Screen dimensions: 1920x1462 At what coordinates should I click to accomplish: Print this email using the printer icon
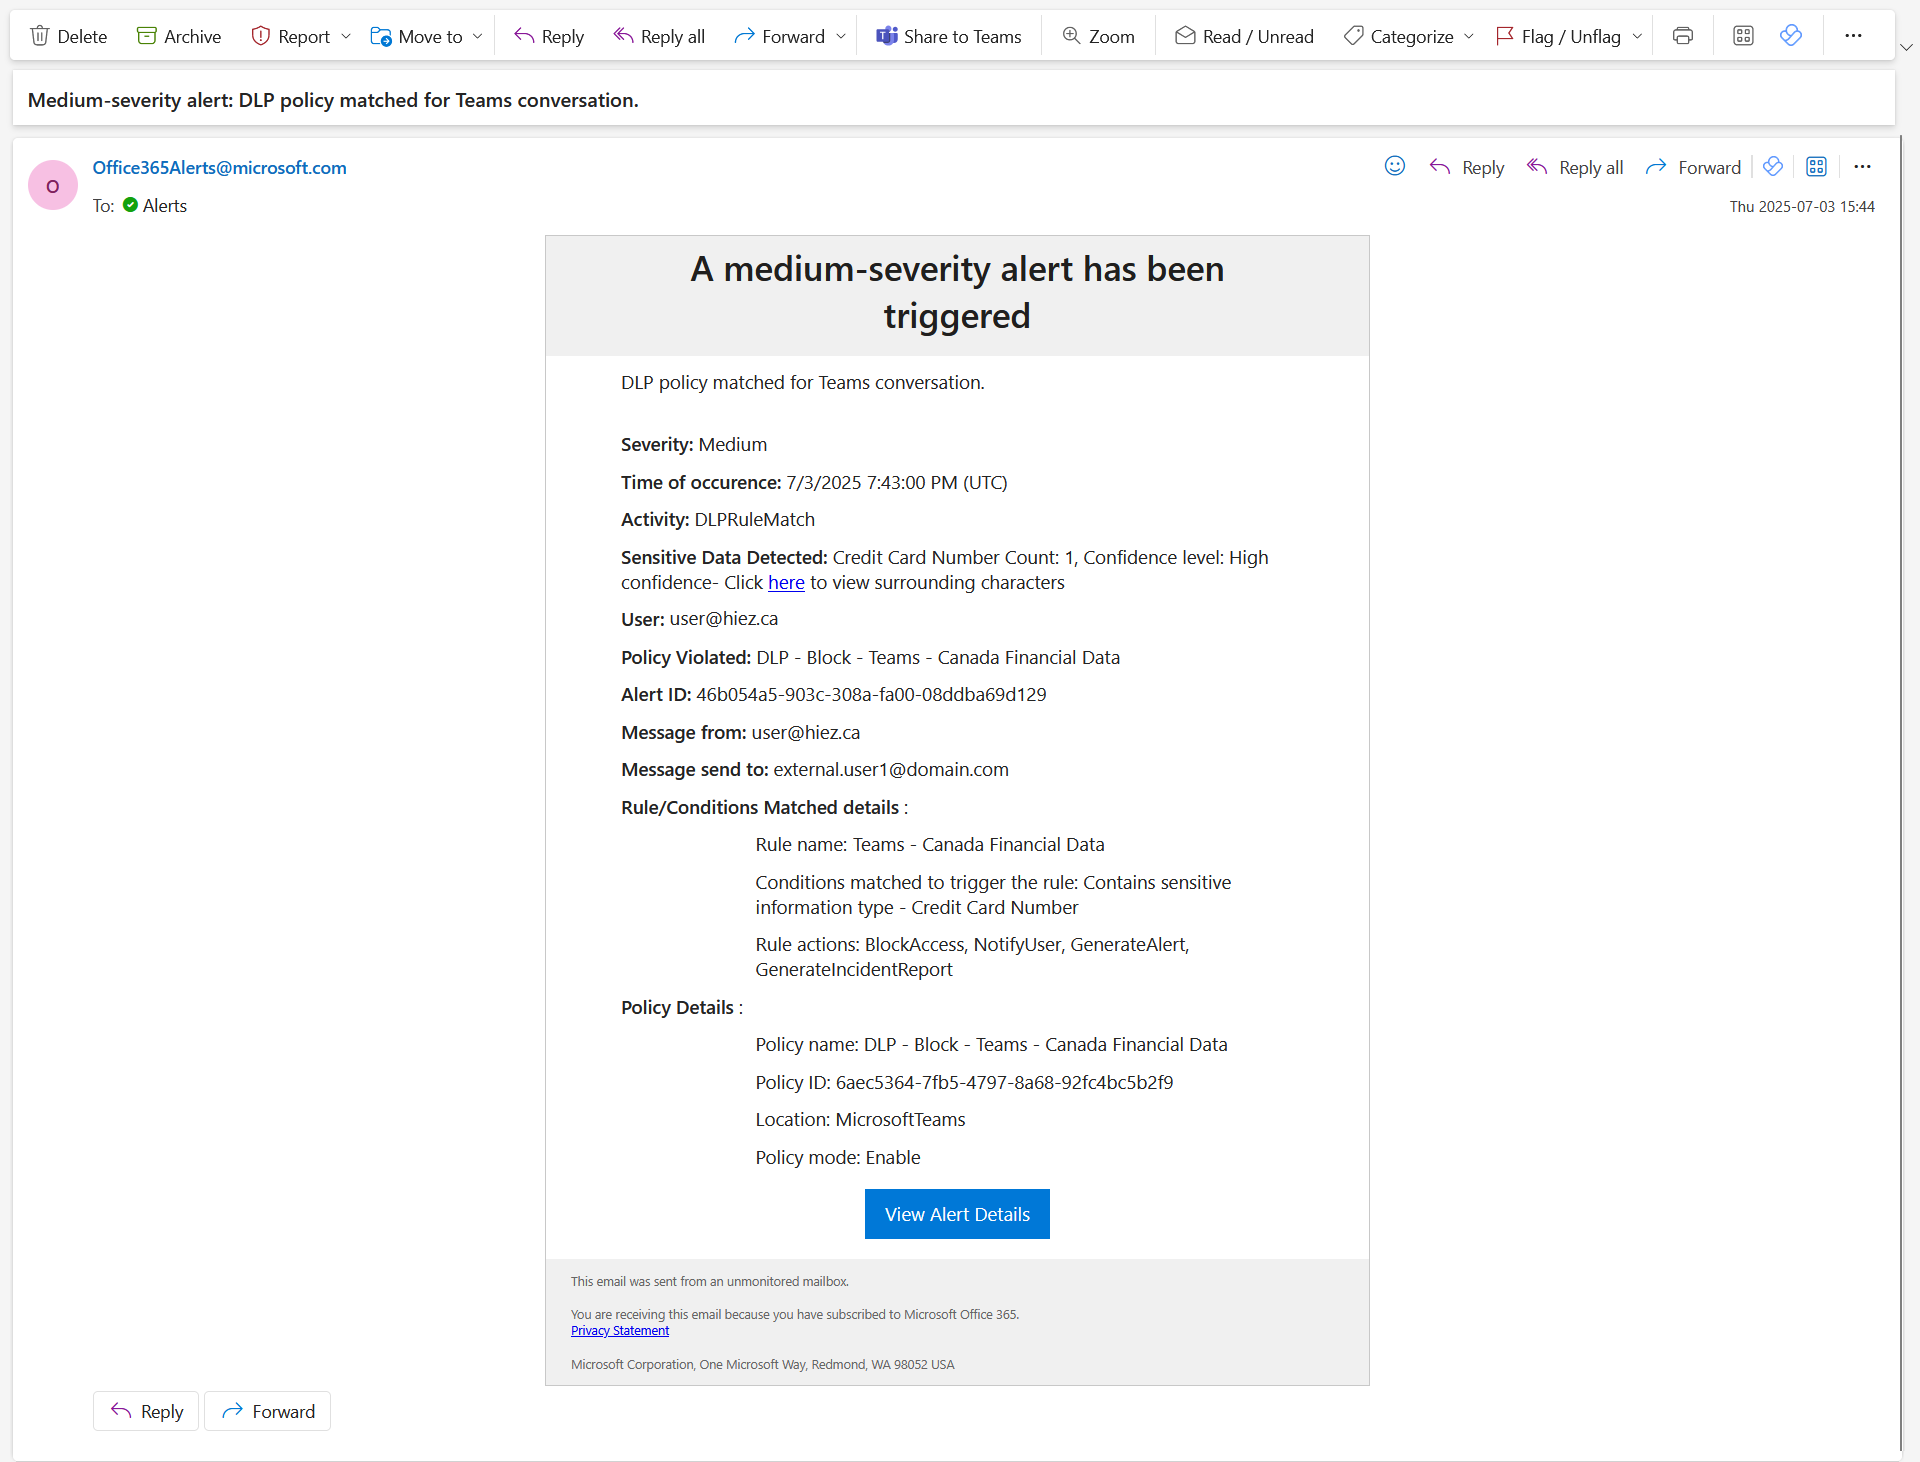pyautogui.click(x=1683, y=36)
